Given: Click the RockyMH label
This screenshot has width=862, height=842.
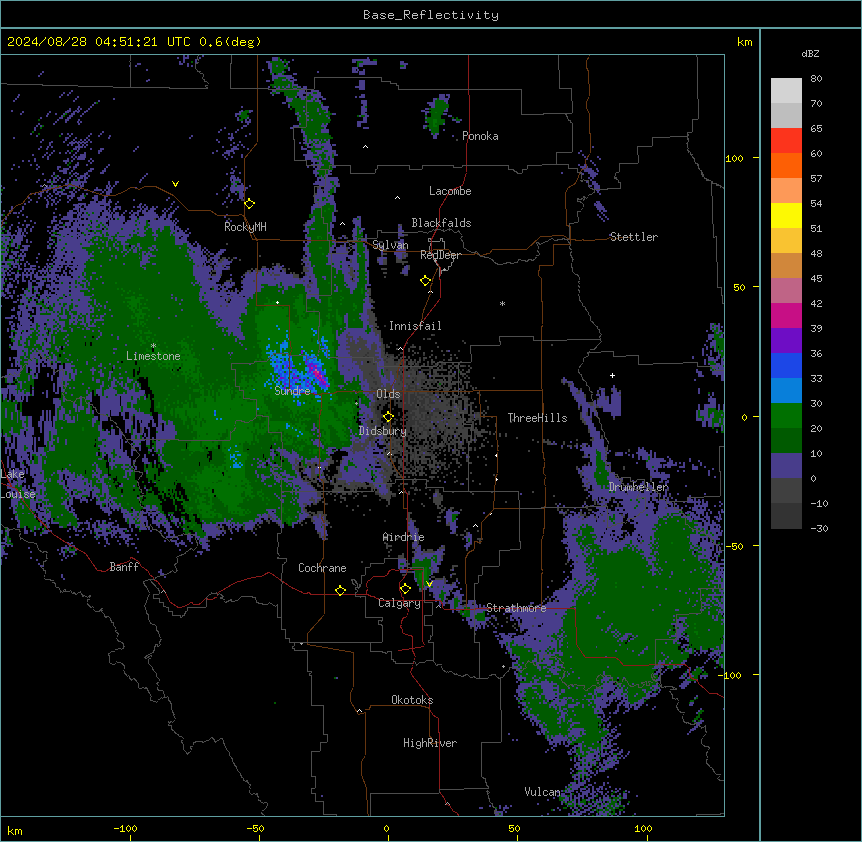Looking at the screenshot, I should (245, 227).
